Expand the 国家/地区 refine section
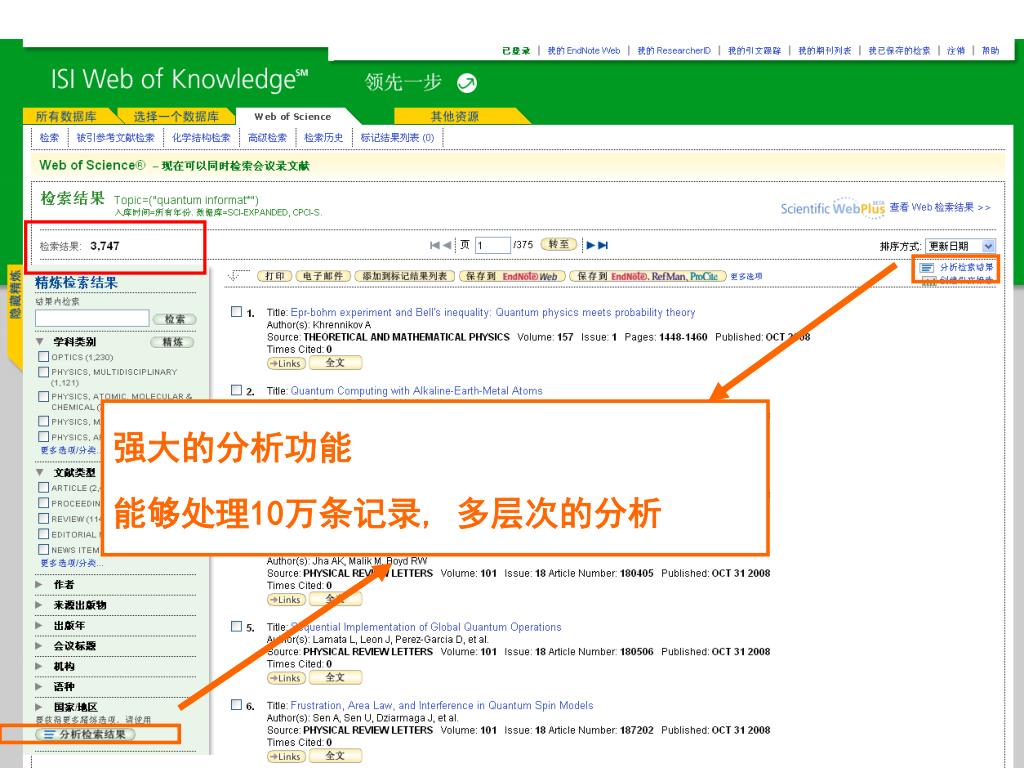The image size is (1024, 768). point(39,707)
